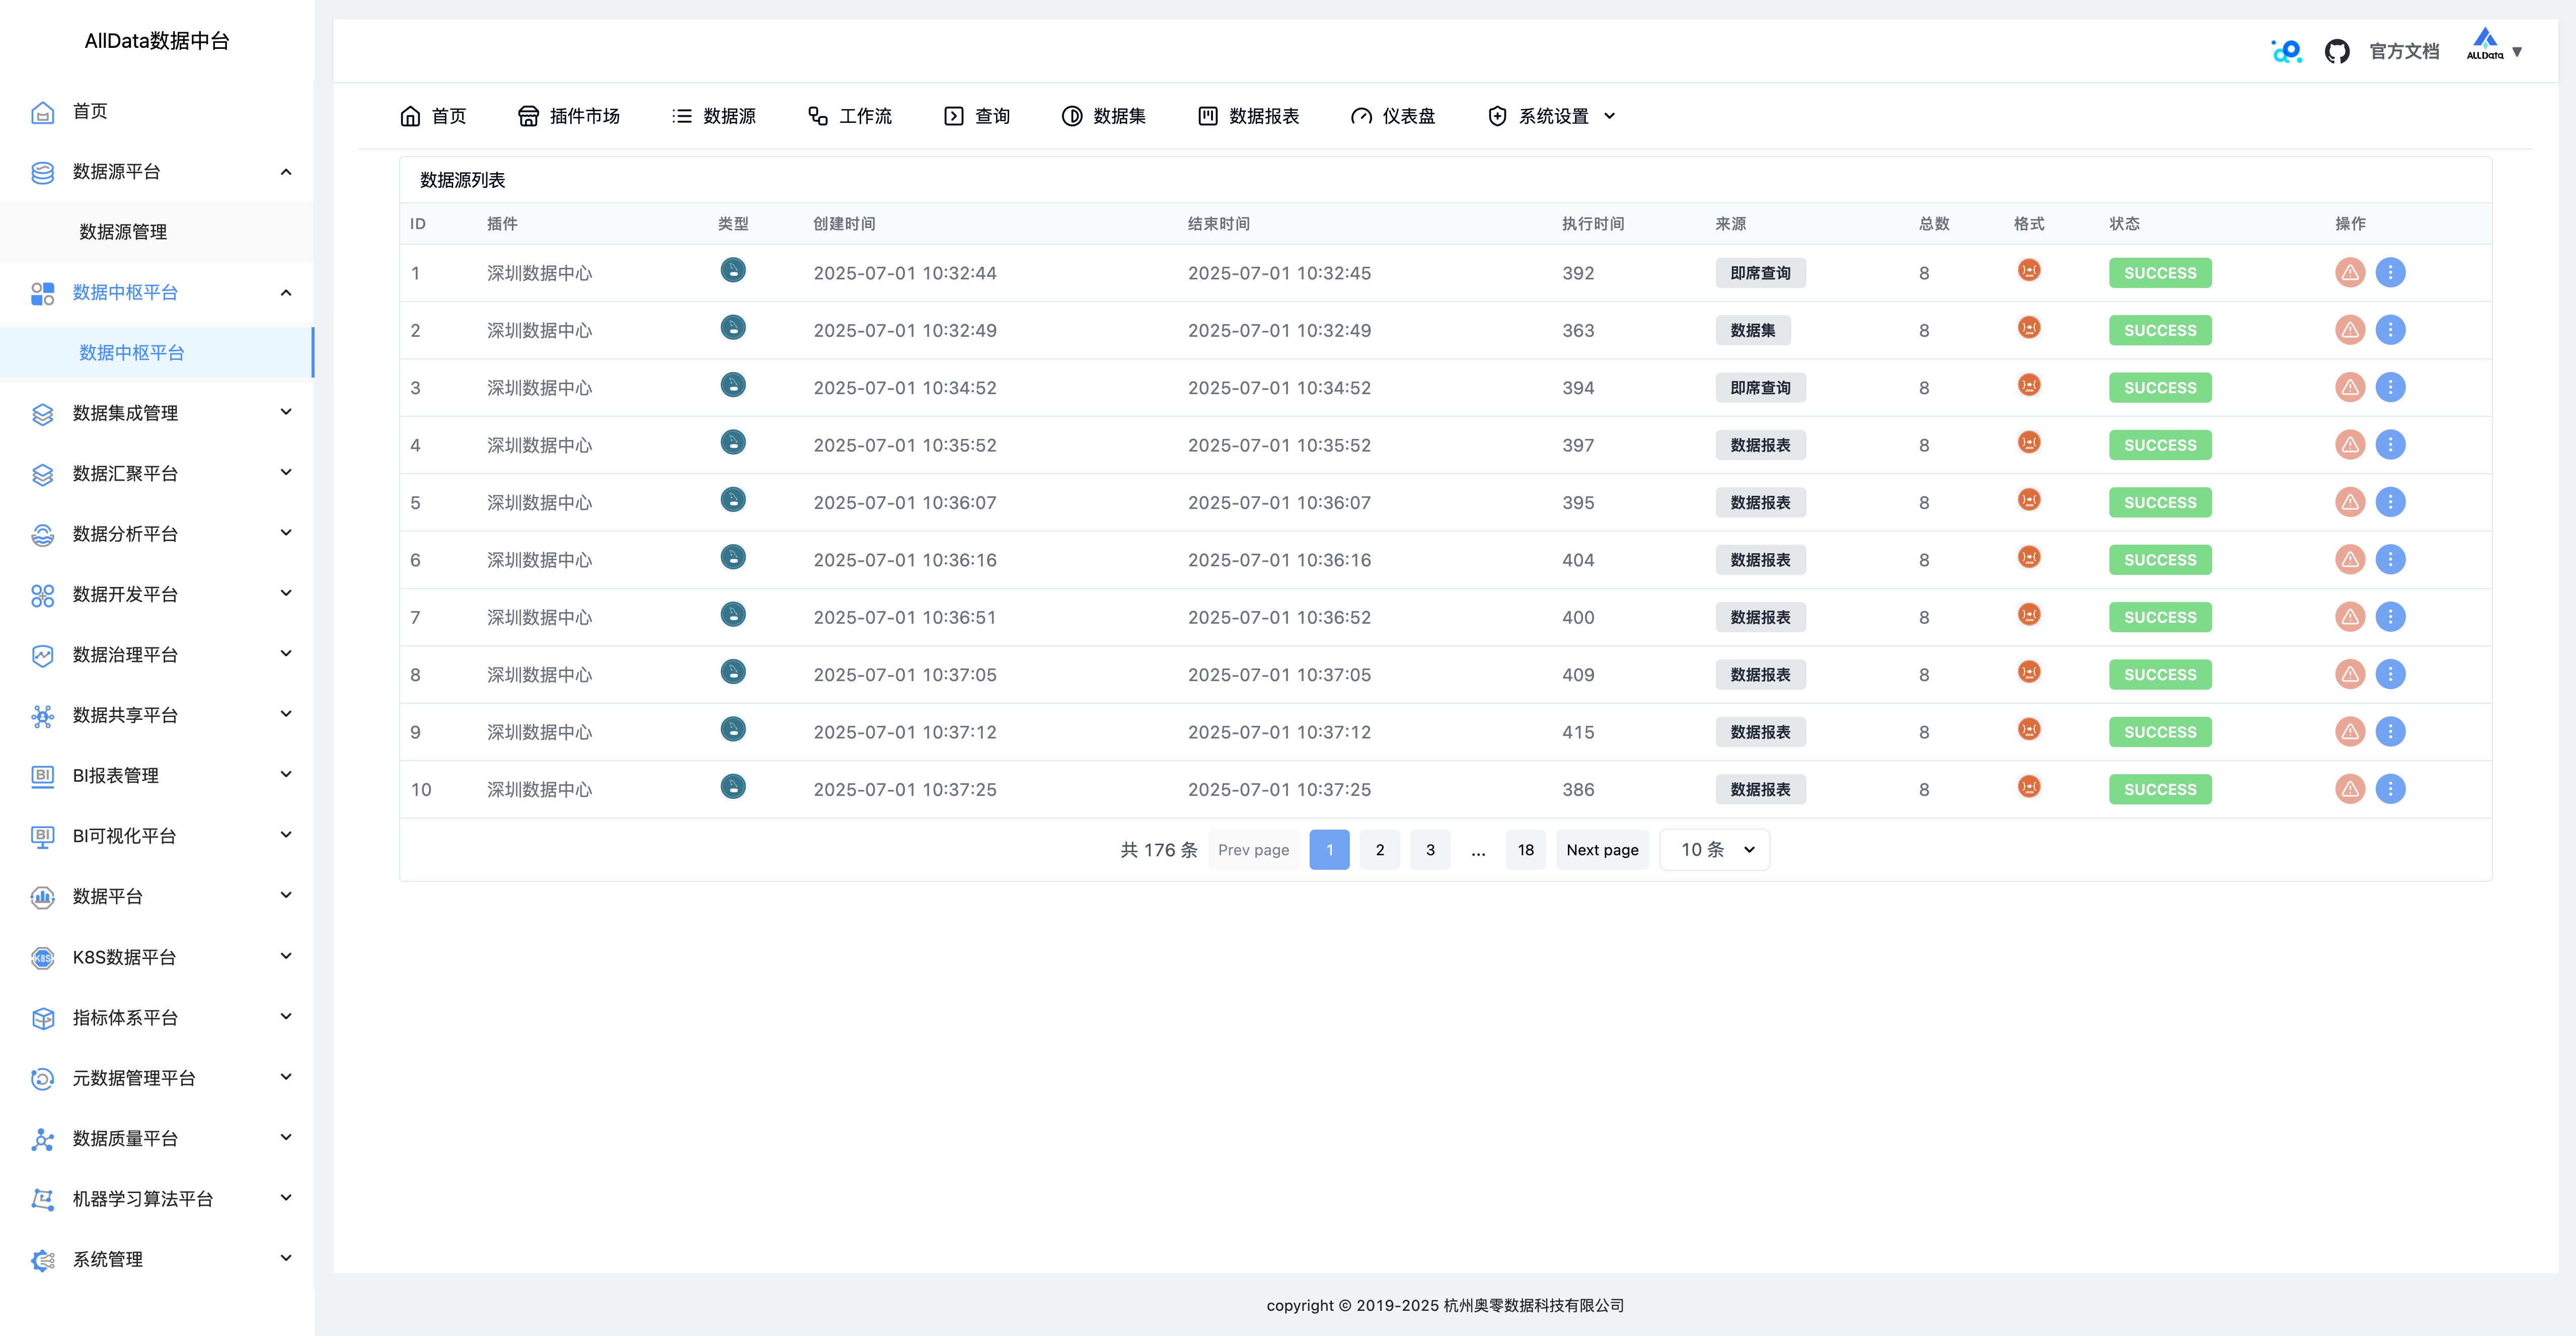Open more-actions menu for row 7
The width and height of the screenshot is (2576, 1336).
coord(2390,616)
